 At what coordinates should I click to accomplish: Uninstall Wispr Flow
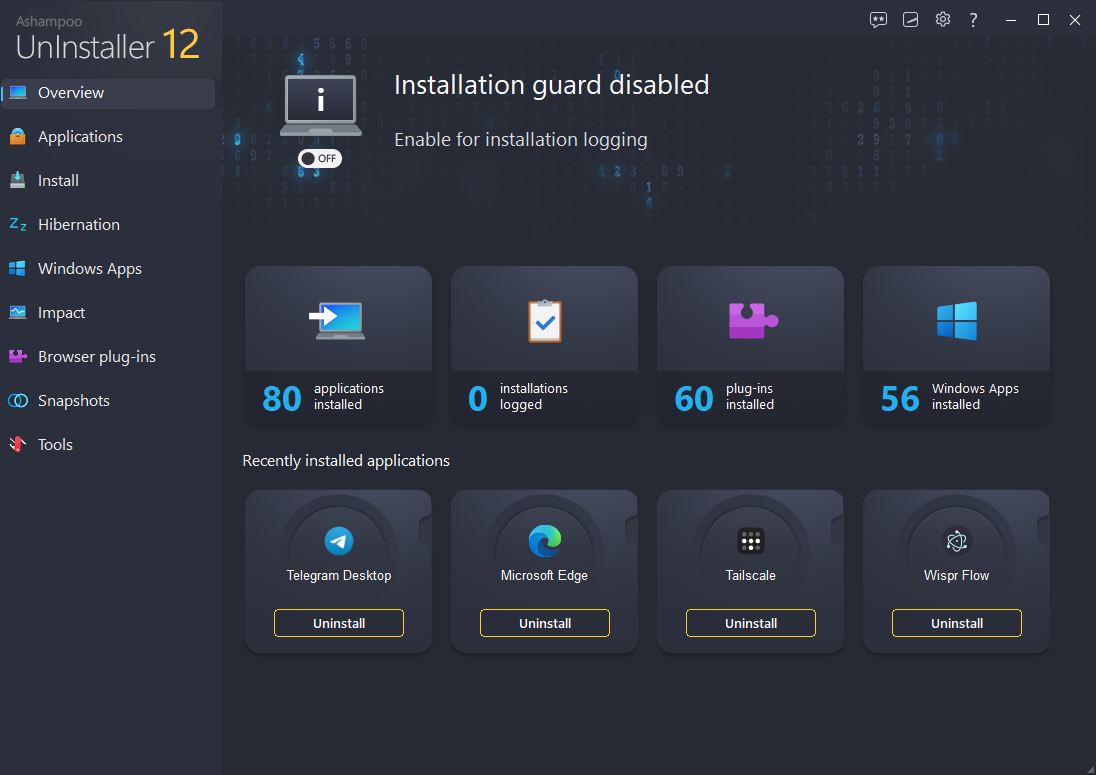tap(957, 623)
